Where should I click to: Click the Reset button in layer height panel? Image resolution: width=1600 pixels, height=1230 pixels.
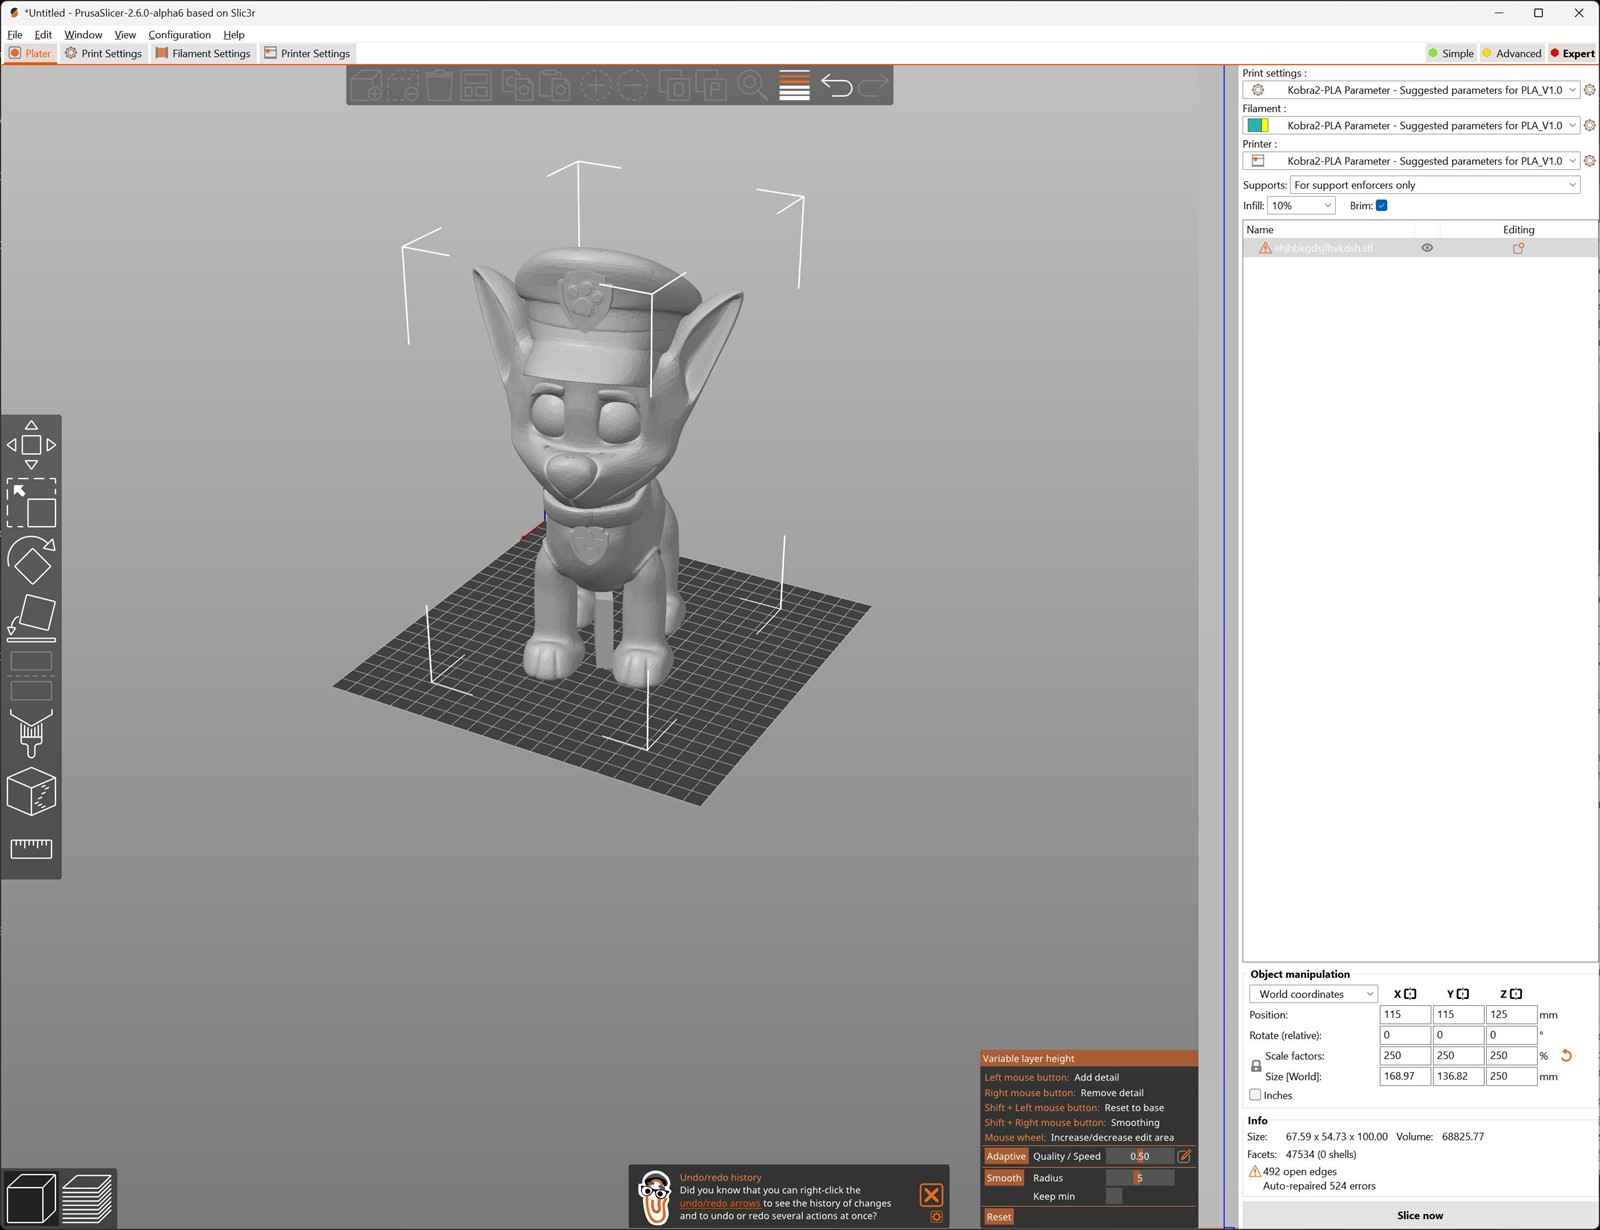tap(999, 1217)
